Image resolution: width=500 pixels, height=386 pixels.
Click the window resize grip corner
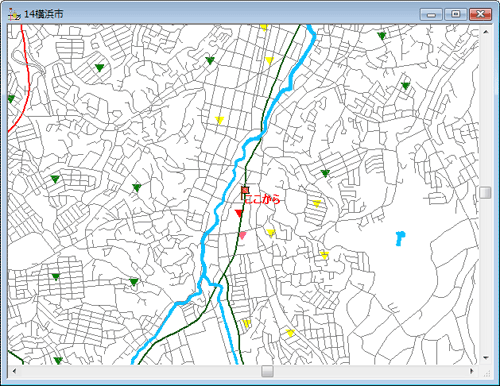pyautogui.click(x=487, y=374)
